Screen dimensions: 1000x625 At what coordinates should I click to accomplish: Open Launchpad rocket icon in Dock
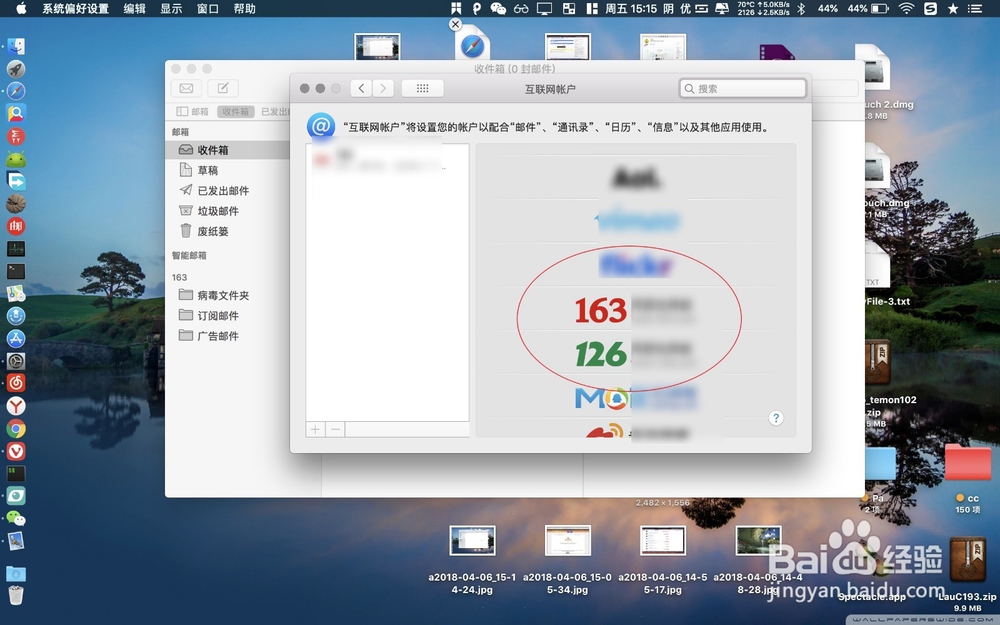click(16, 69)
